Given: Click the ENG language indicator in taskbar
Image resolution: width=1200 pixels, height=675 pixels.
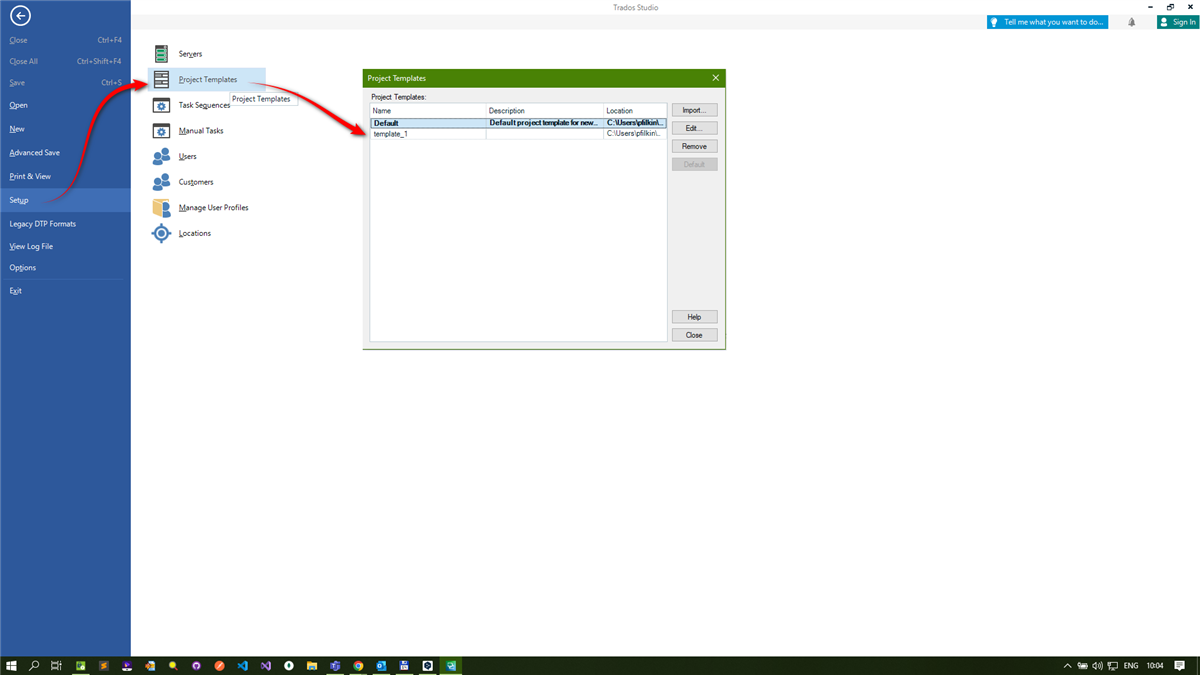Looking at the screenshot, I should point(1131,665).
